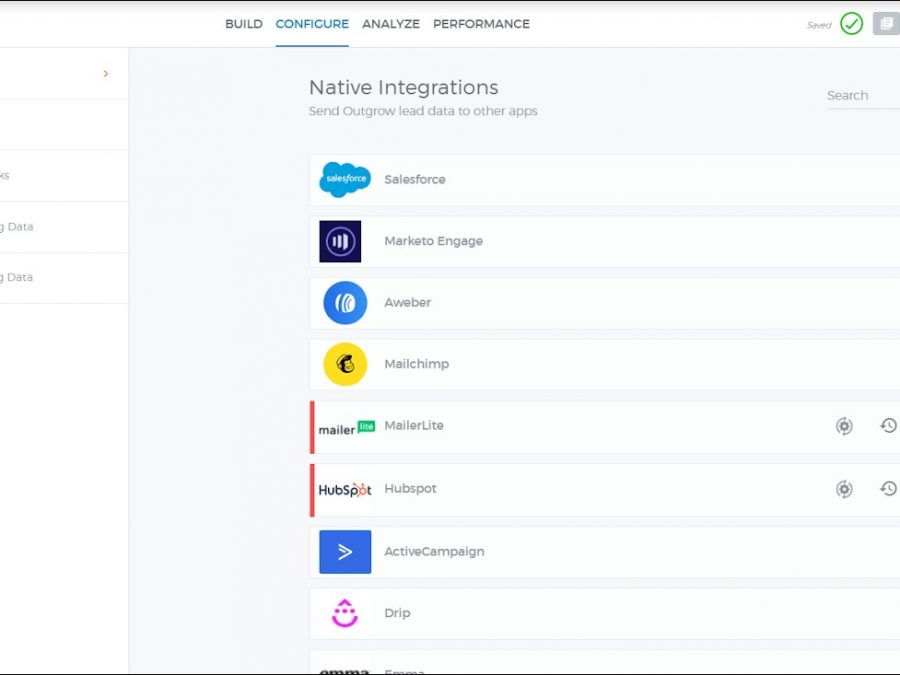The height and width of the screenshot is (675, 900).
Task: Open the Hubspot integration name
Action: [410, 489]
